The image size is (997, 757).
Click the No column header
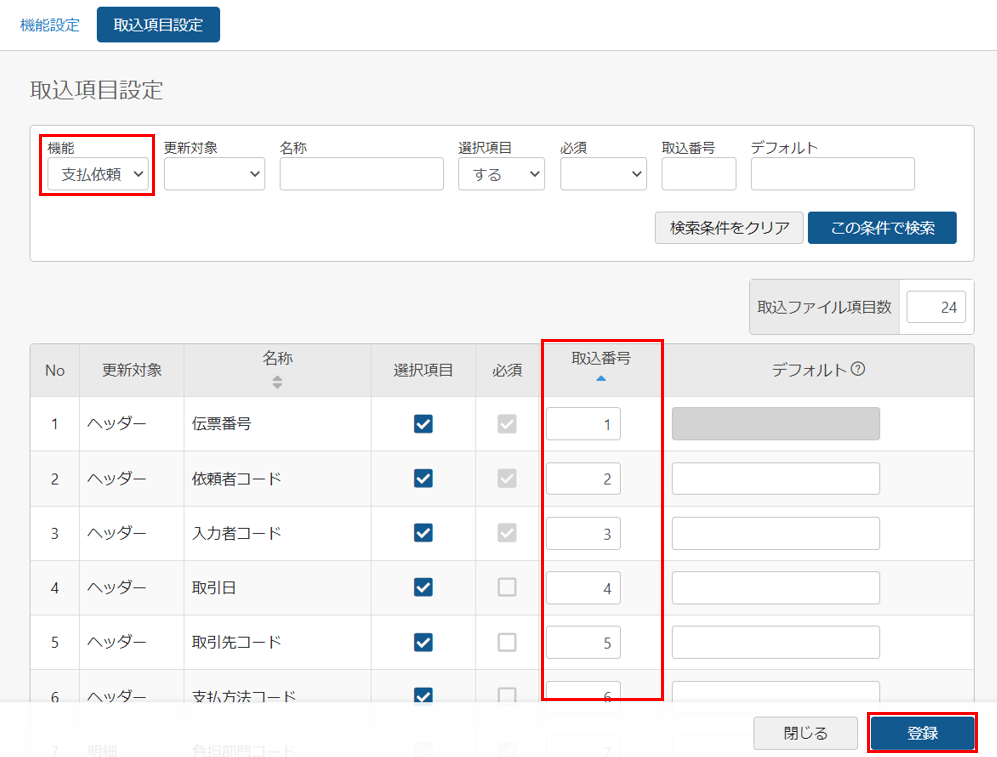point(55,371)
